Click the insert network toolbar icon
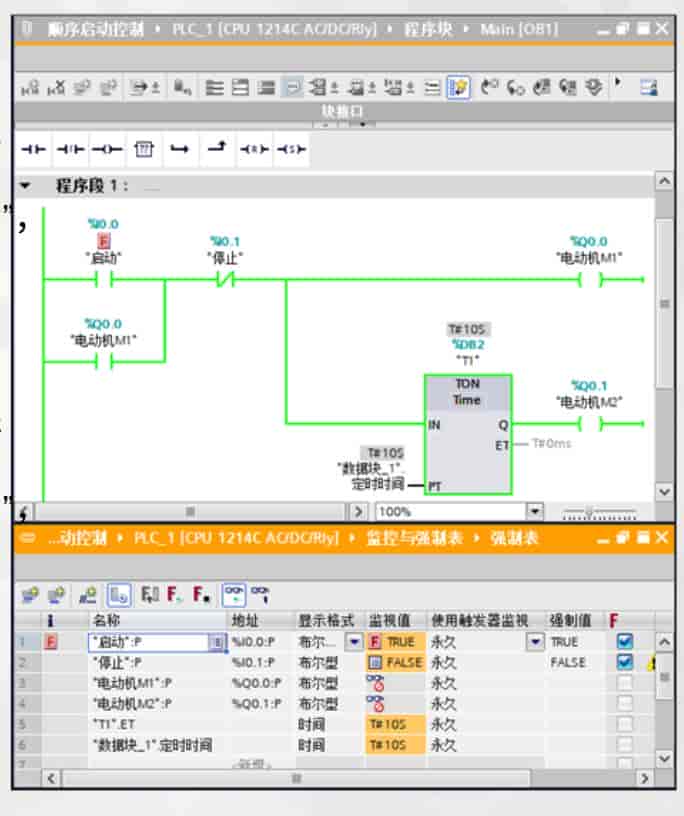 (30, 87)
